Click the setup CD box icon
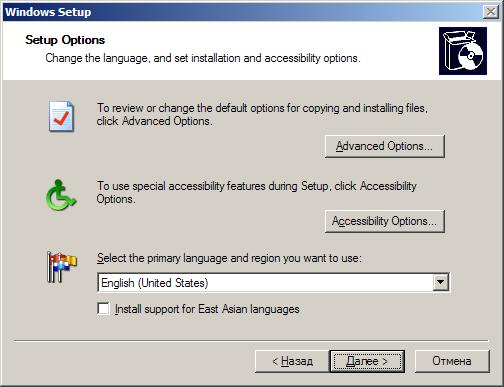 [x=463, y=51]
